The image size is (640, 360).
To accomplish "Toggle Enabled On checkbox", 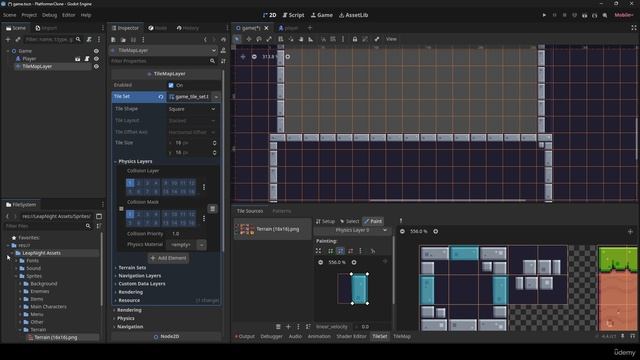I will tap(171, 85).
